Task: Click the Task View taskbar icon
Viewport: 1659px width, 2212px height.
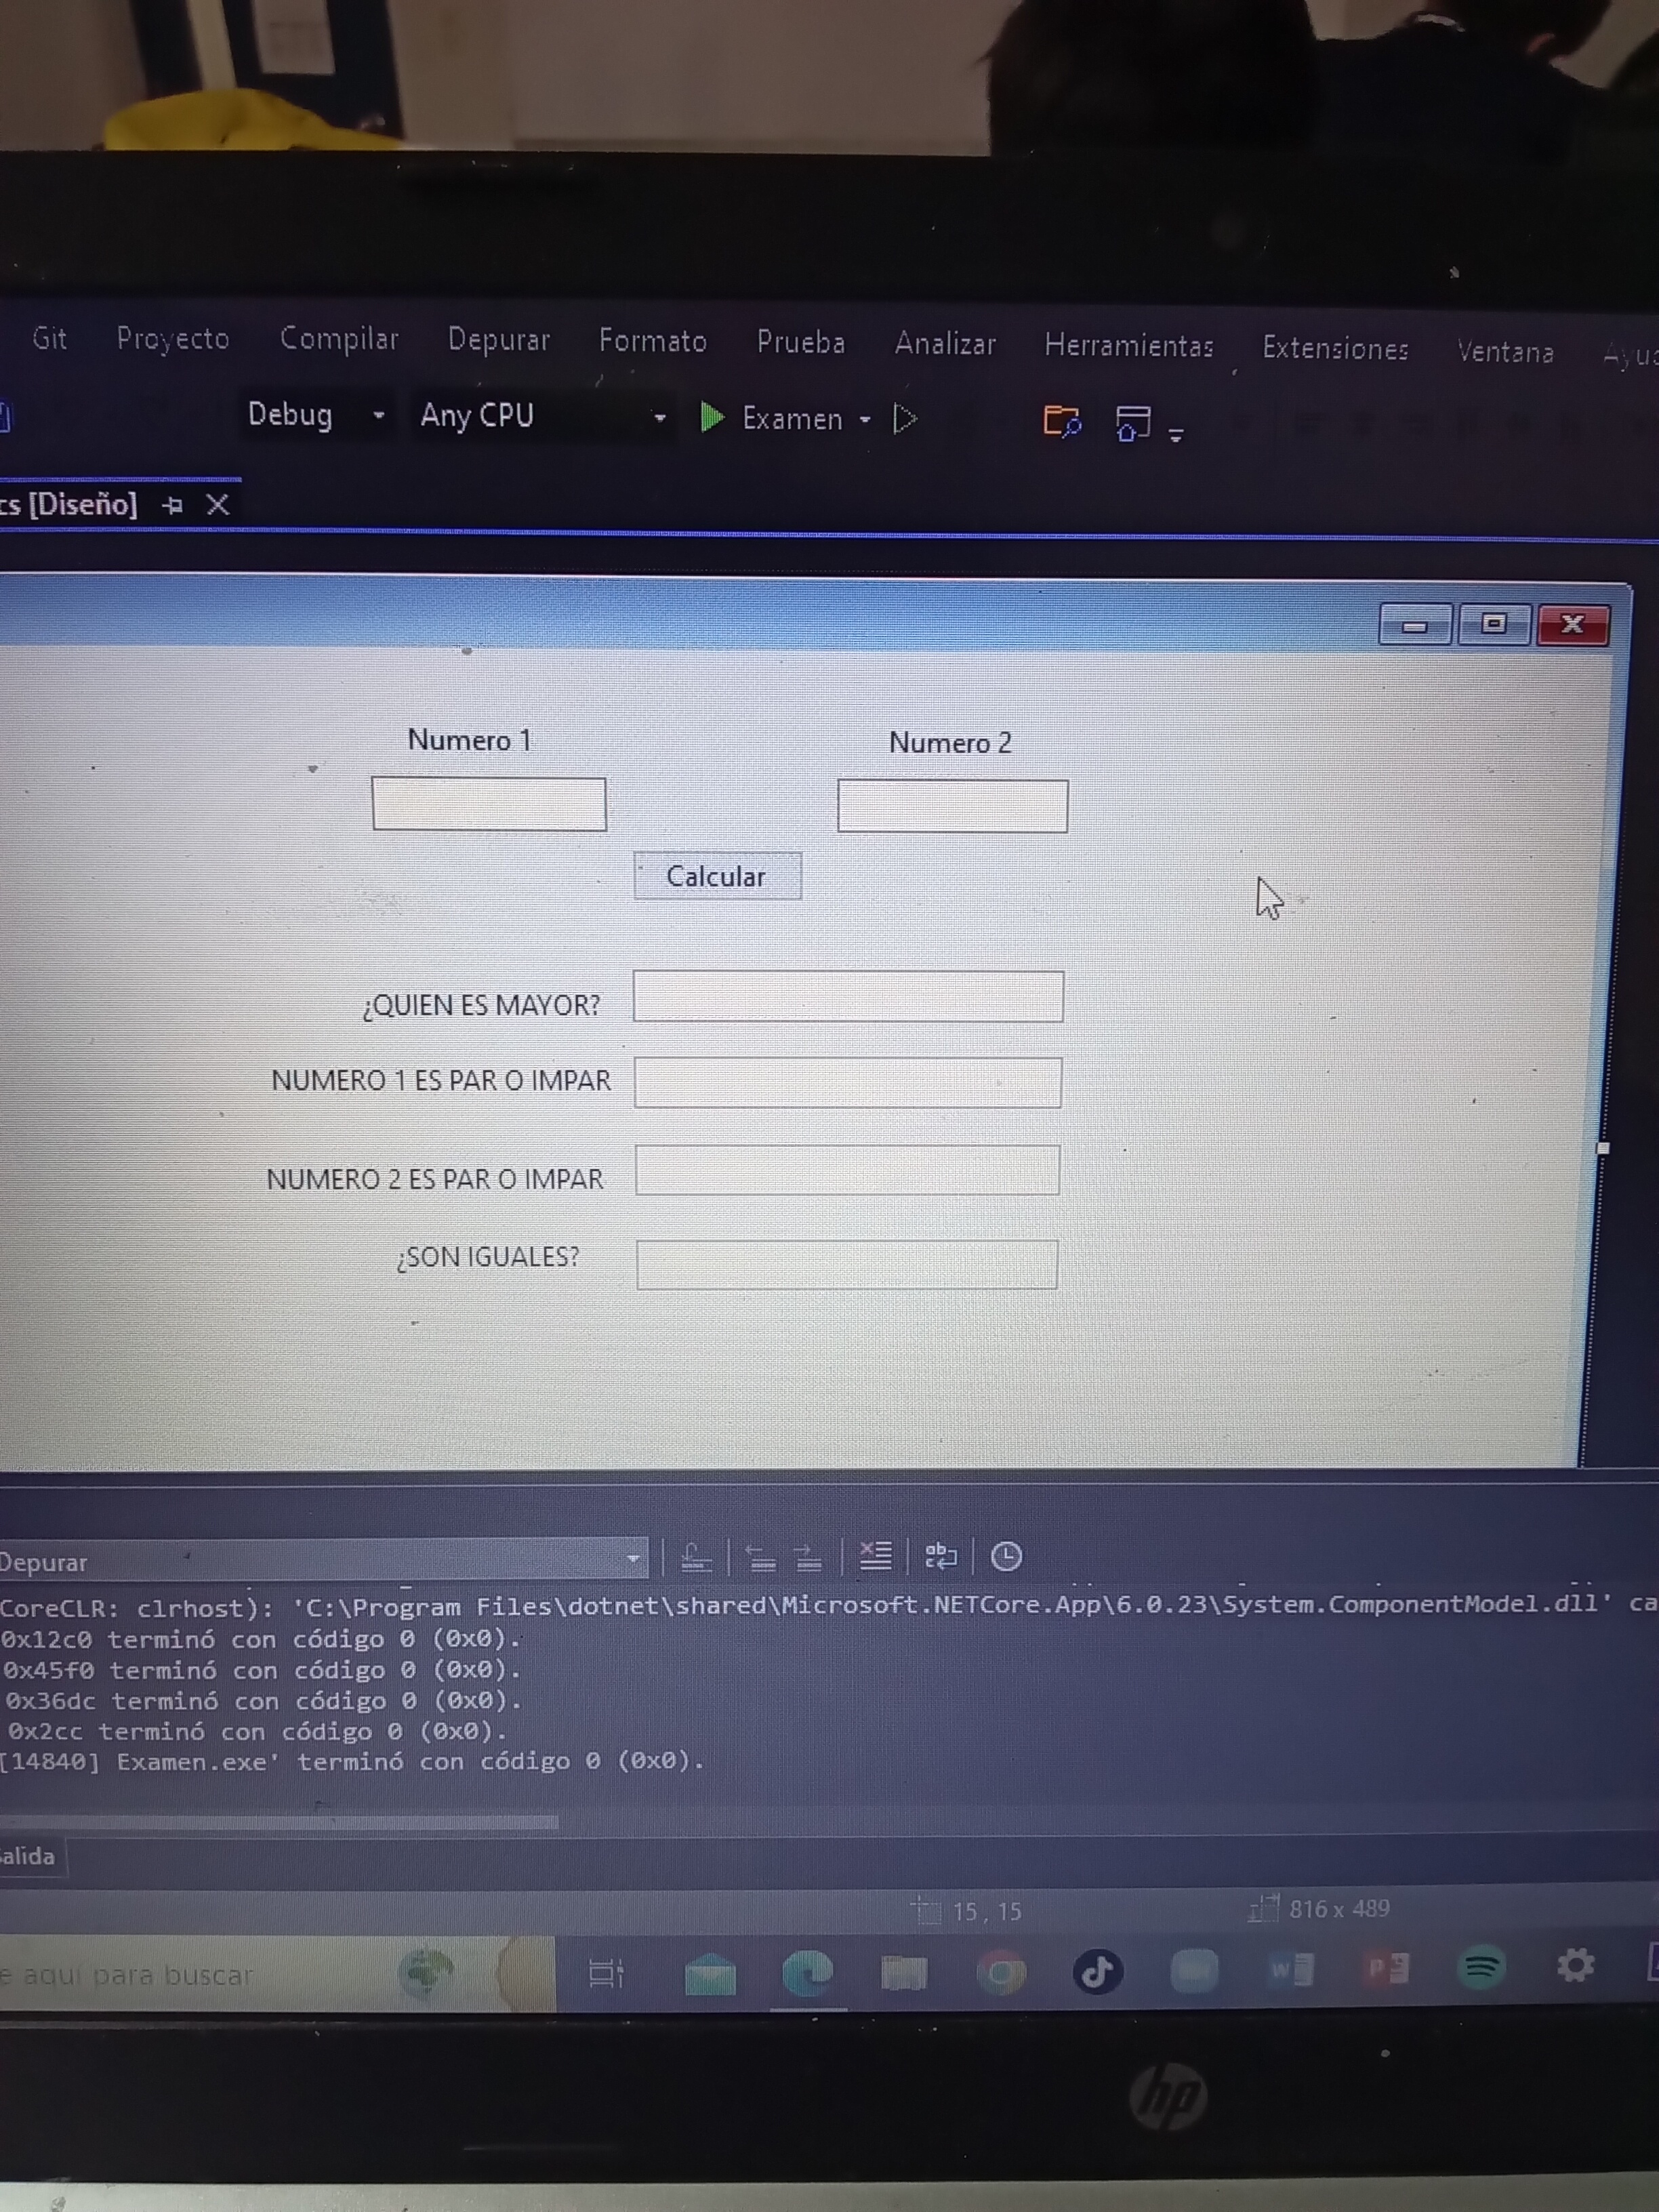Action: pyautogui.click(x=605, y=1973)
